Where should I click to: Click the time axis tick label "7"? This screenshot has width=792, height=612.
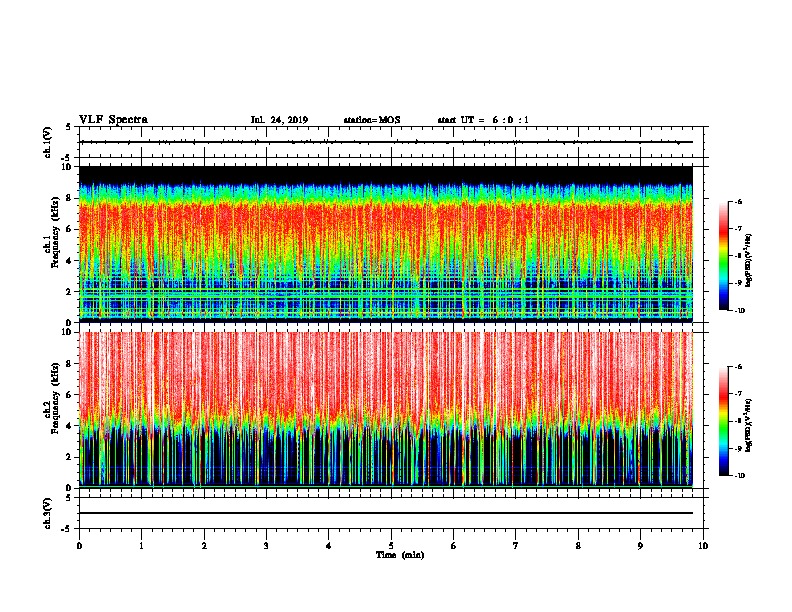pos(516,546)
